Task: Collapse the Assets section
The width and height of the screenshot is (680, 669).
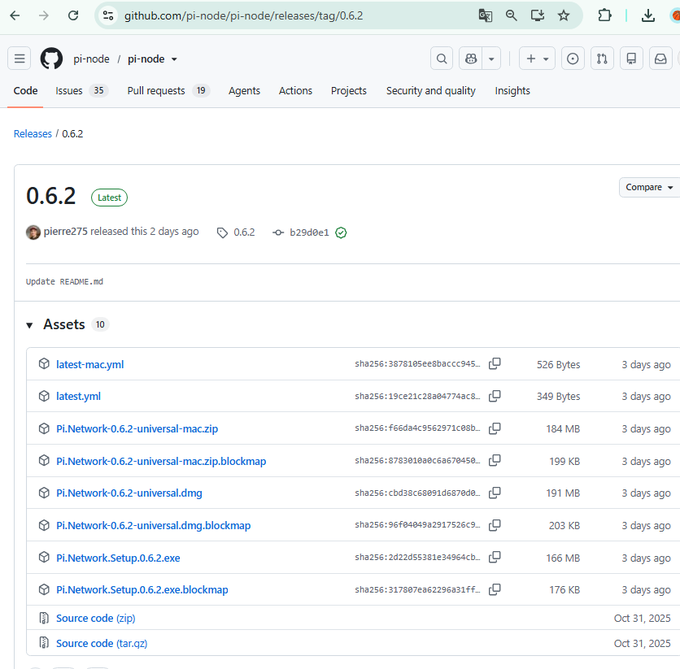Action: point(29,325)
